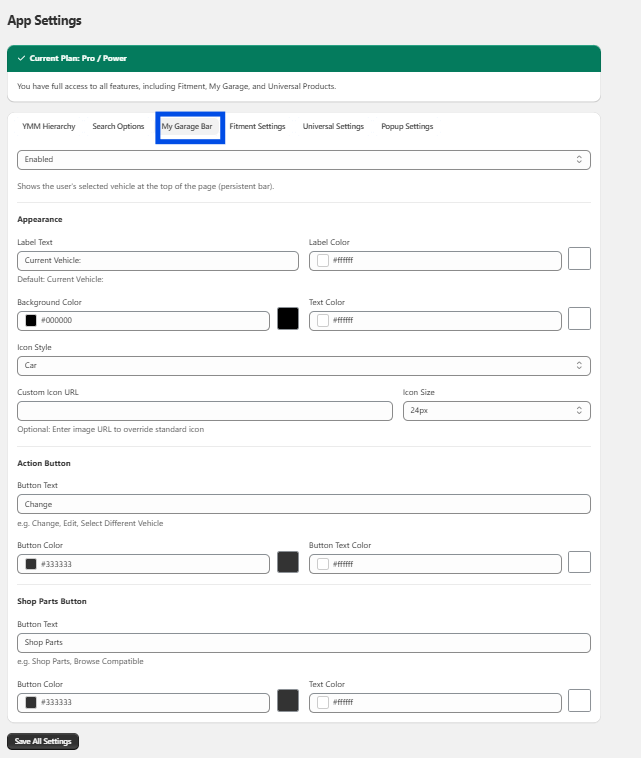Open the Action Button color large swatch

[288, 563]
